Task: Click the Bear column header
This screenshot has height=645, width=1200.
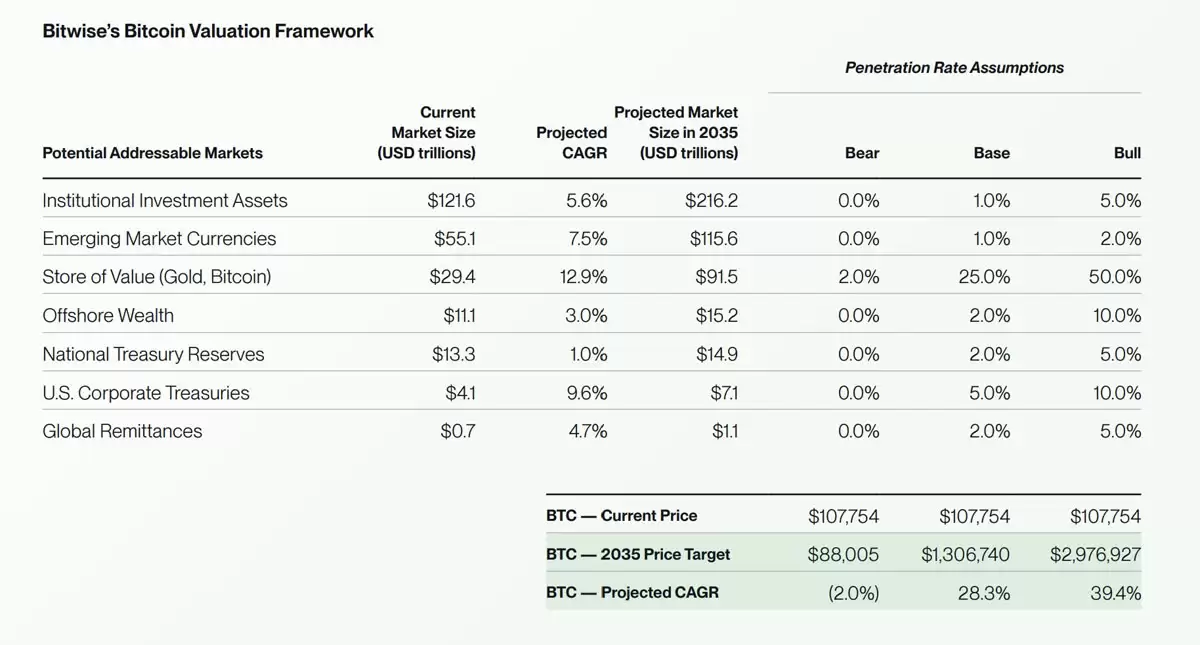Action: pos(861,153)
